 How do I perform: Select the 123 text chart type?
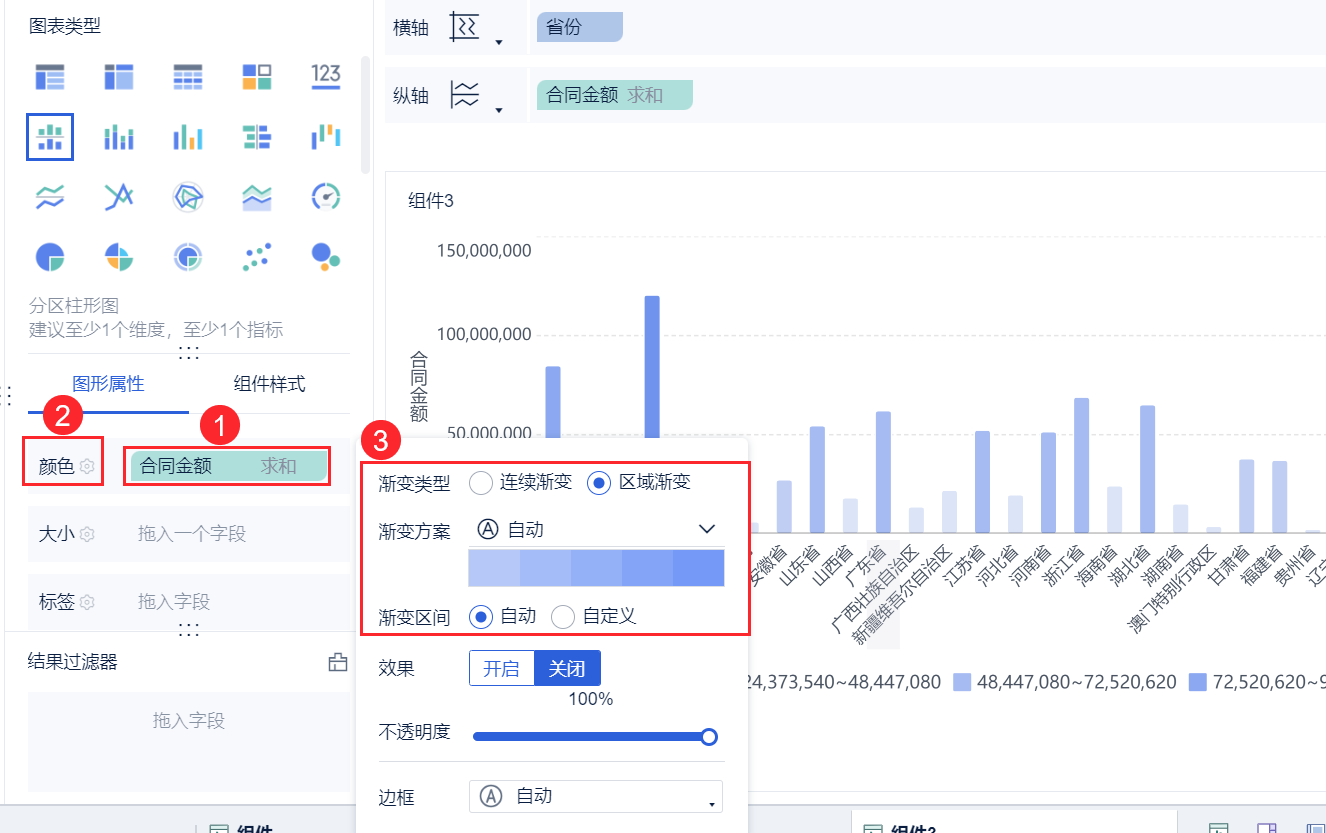point(326,76)
